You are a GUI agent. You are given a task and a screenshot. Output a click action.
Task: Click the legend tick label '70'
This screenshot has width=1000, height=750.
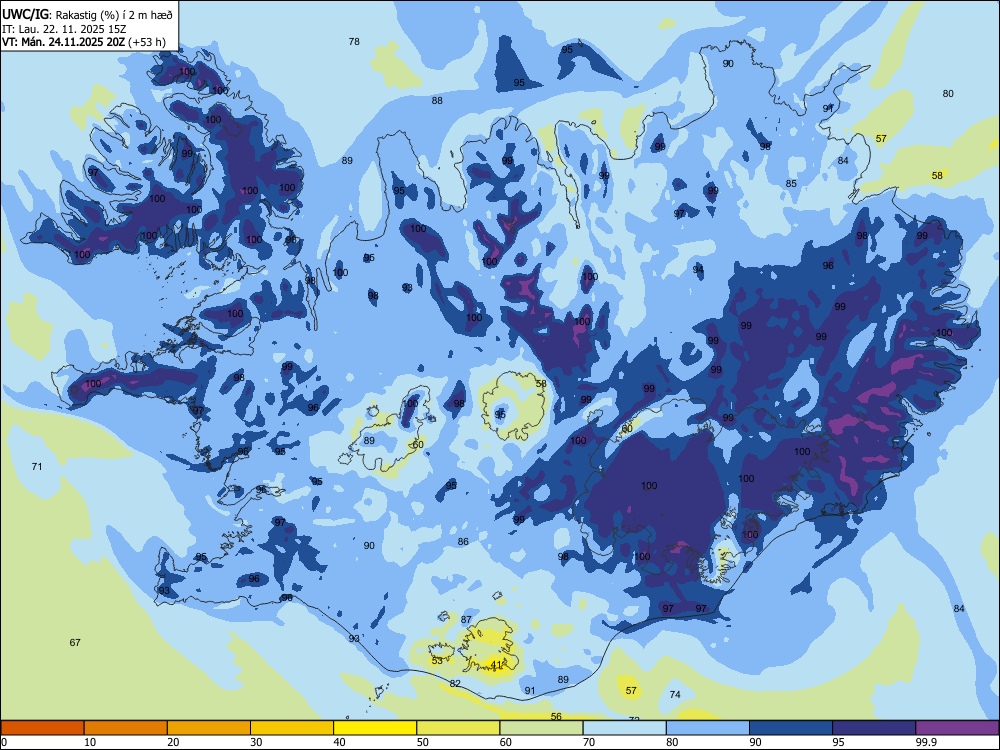(x=589, y=742)
